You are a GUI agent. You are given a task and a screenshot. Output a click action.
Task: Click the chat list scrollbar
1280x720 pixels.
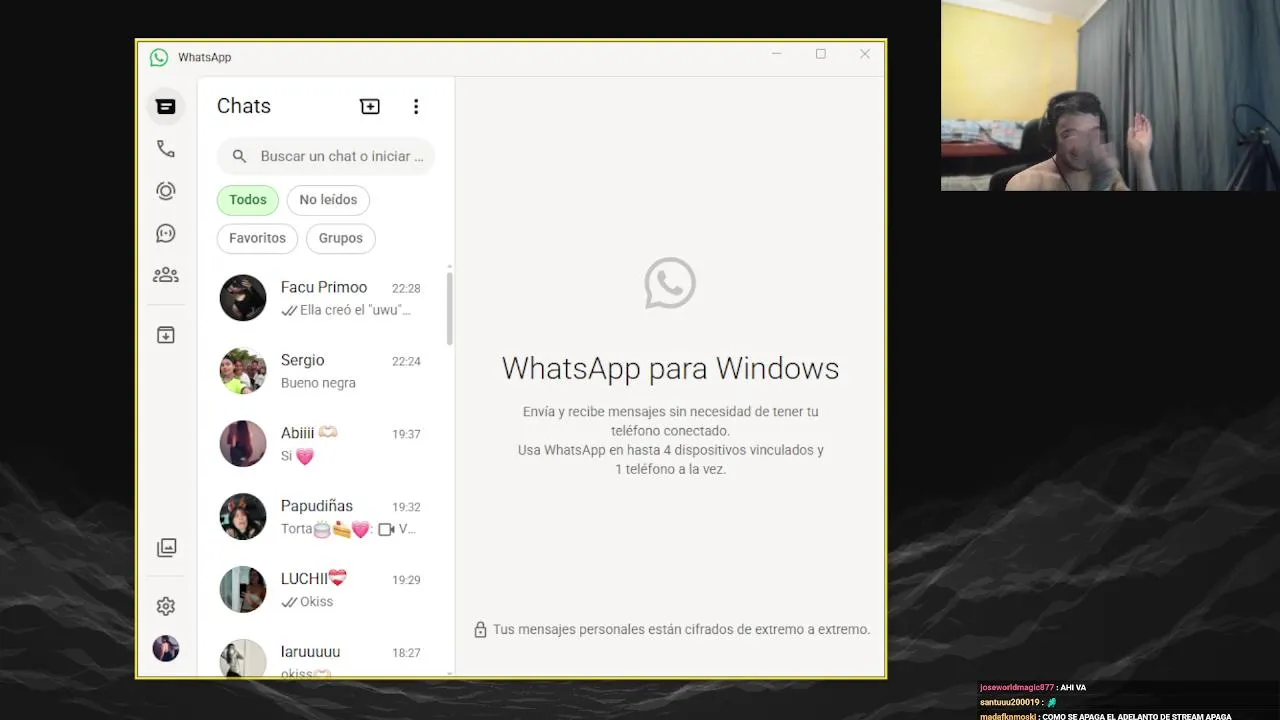coord(450,308)
